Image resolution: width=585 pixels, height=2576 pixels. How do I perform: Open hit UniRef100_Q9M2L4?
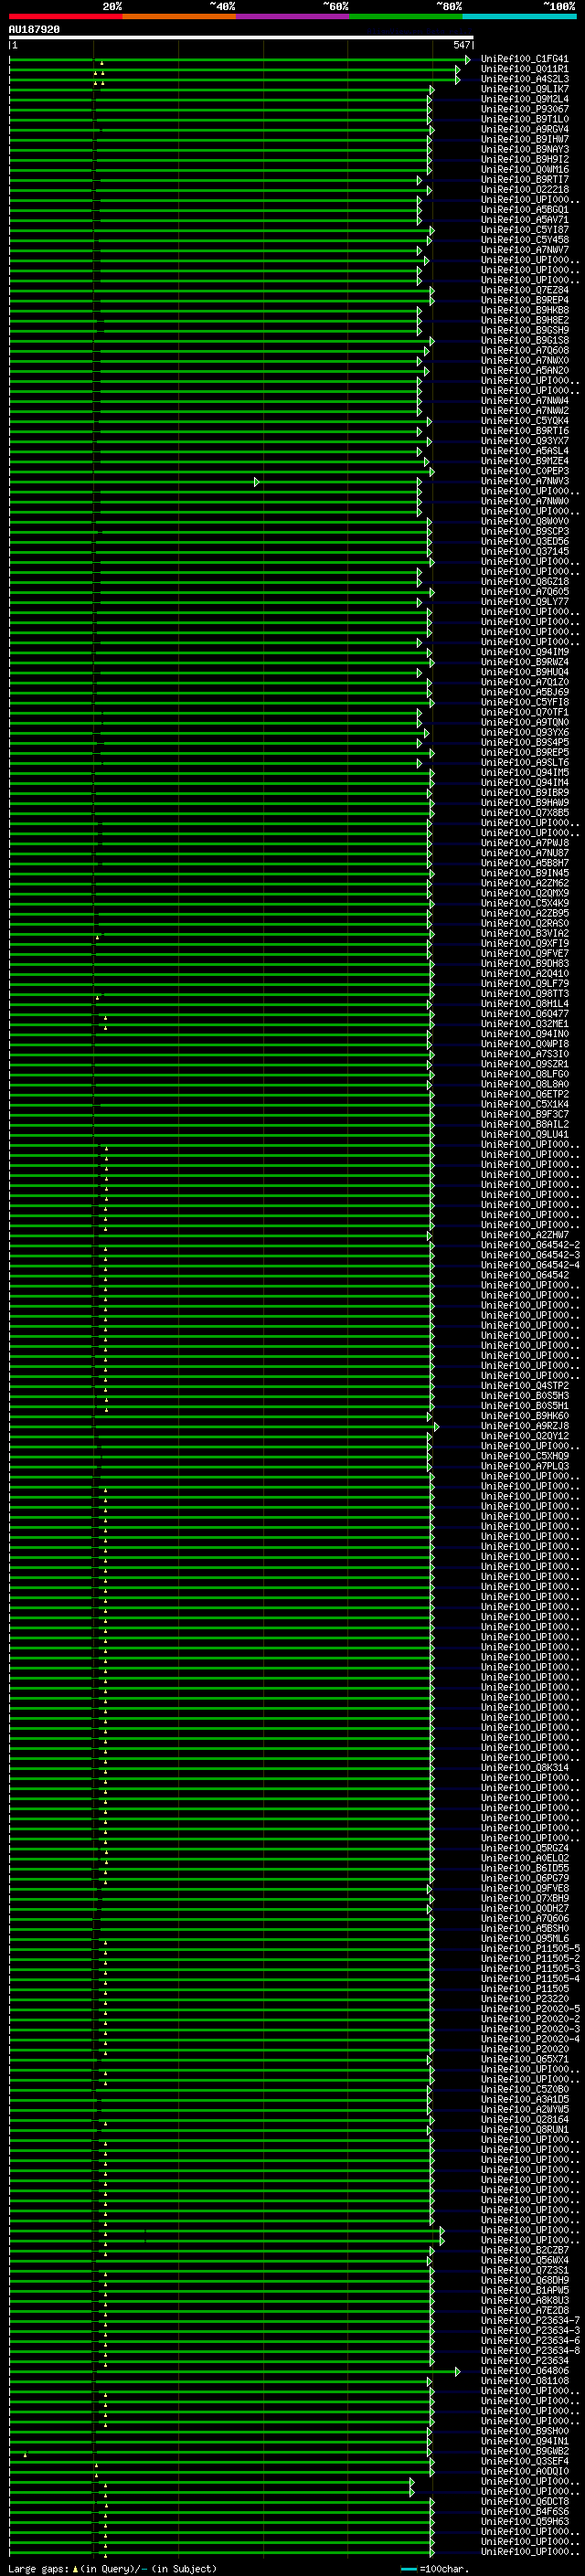[525, 99]
